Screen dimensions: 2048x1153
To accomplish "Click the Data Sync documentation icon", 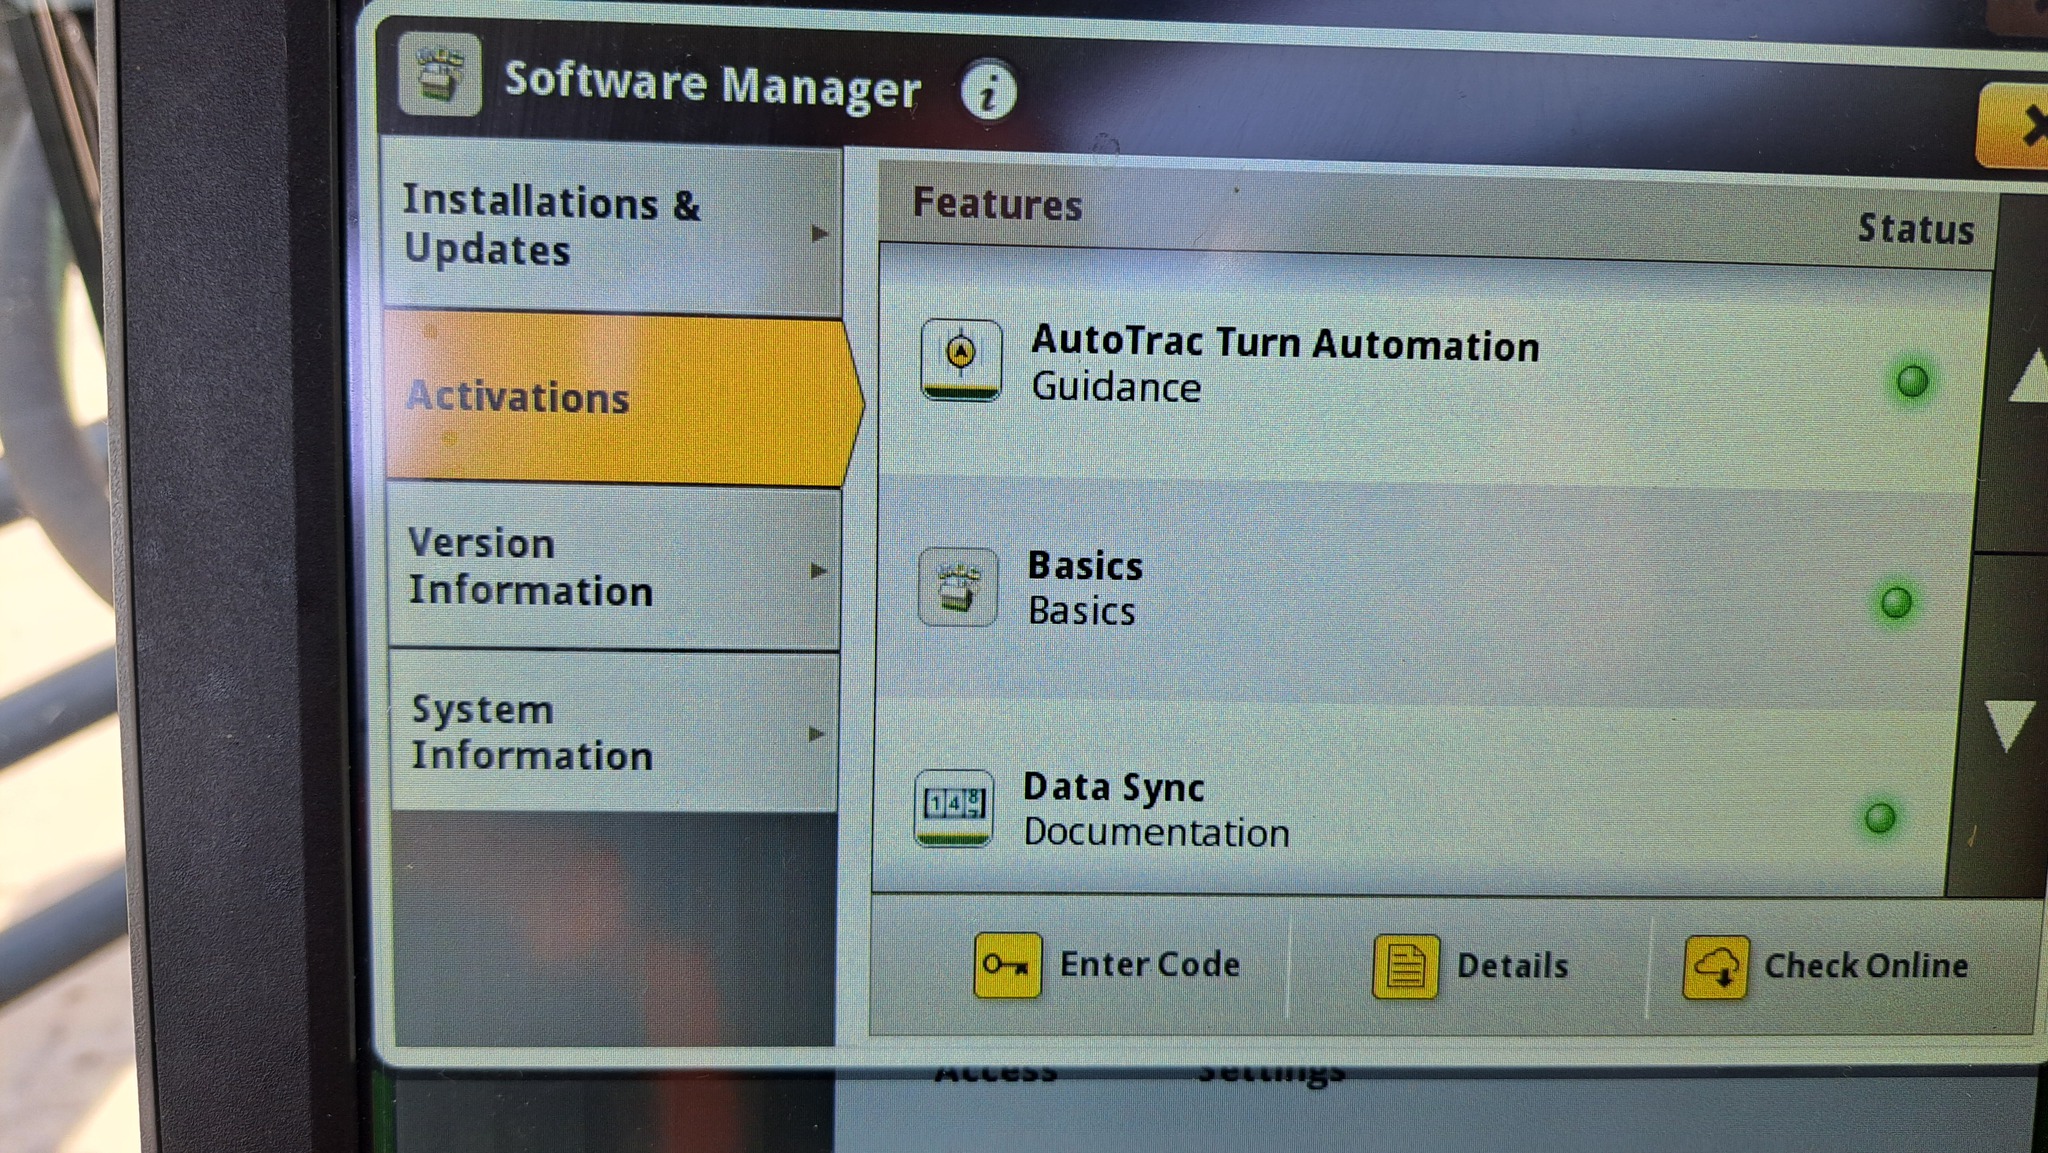I will tap(954, 808).
